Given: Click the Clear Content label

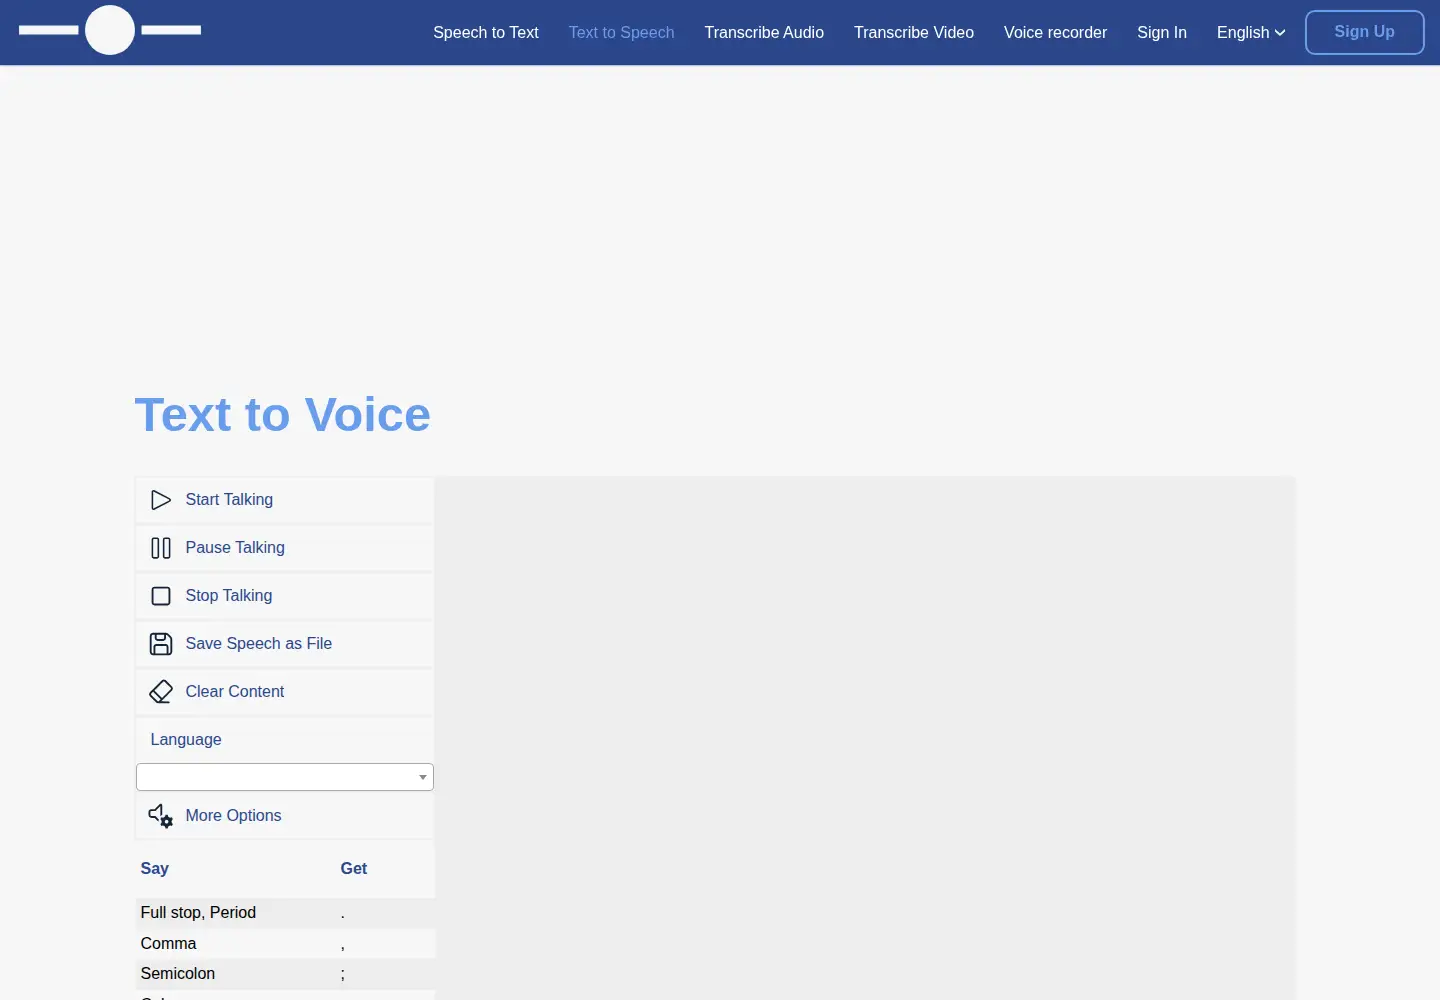Looking at the screenshot, I should 235,692.
